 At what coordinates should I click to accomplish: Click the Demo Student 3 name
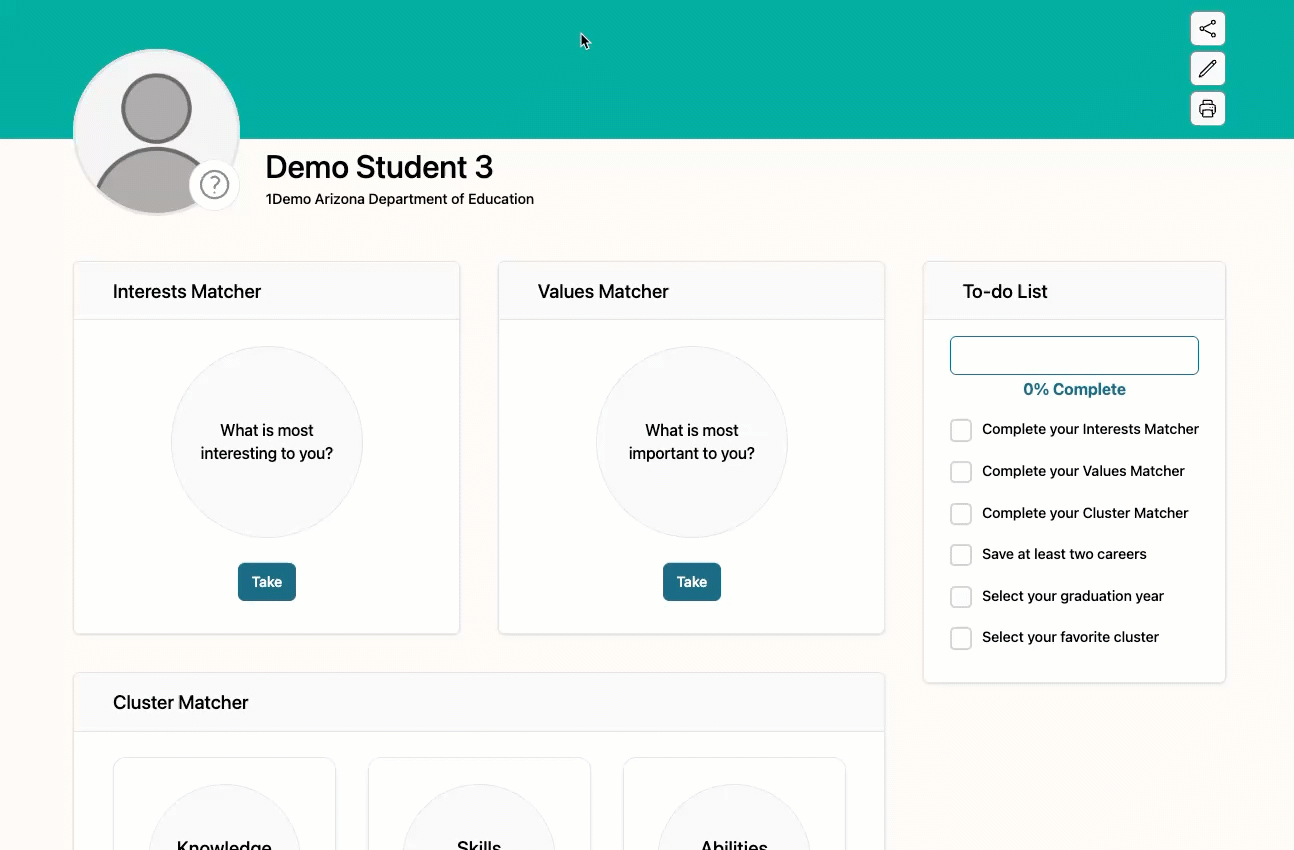click(x=379, y=167)
